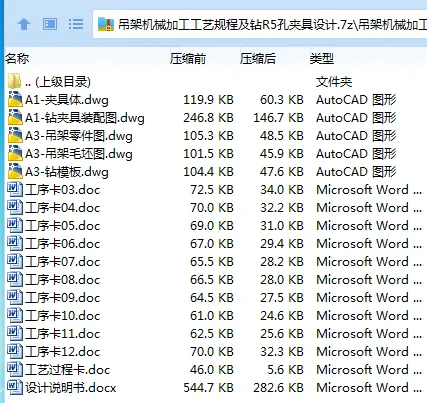Select file name 工序卡04.doc
The width and height of the screenshot is (427, 403).
(x=62, y=208)
